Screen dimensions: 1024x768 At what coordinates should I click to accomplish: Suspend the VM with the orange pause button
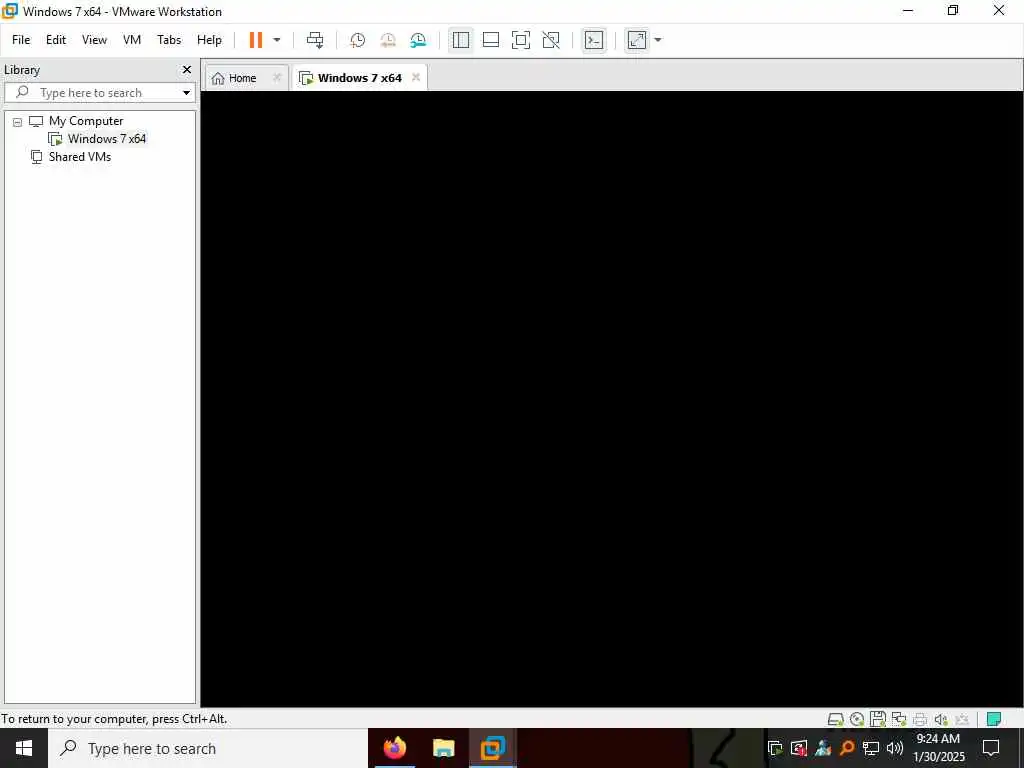pos(255,40)
